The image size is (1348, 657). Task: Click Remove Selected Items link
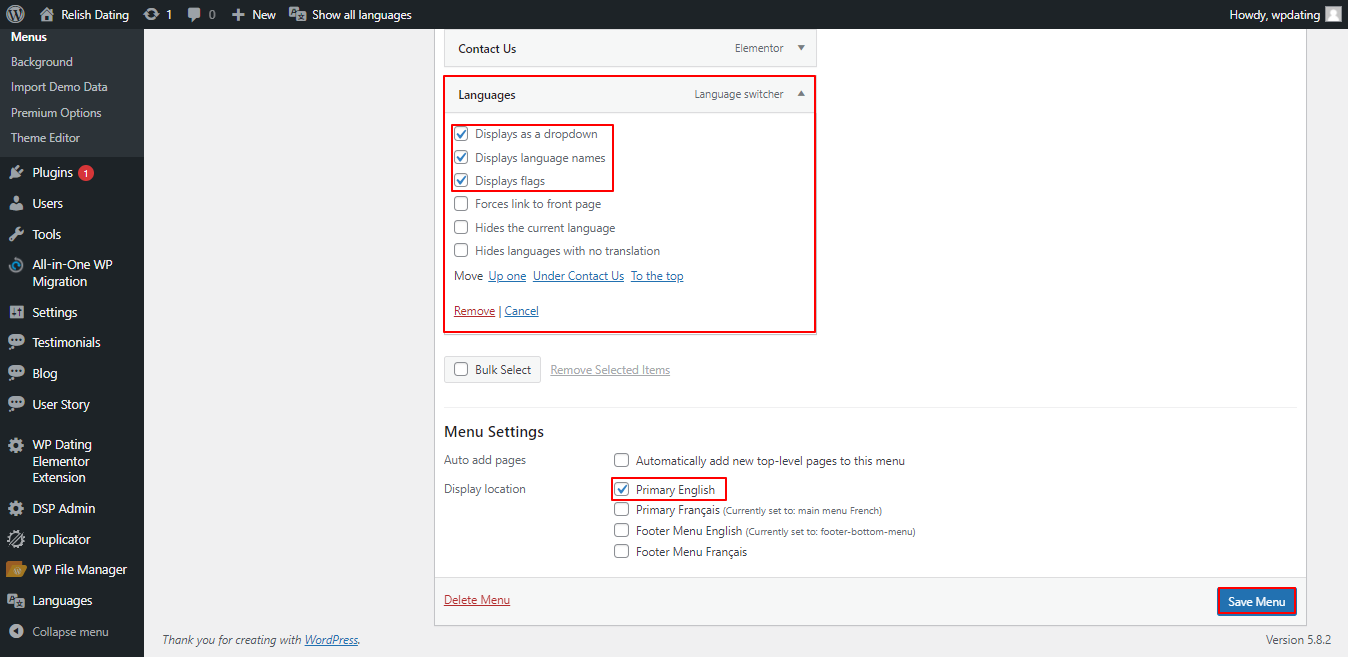(x=610, y=370)
